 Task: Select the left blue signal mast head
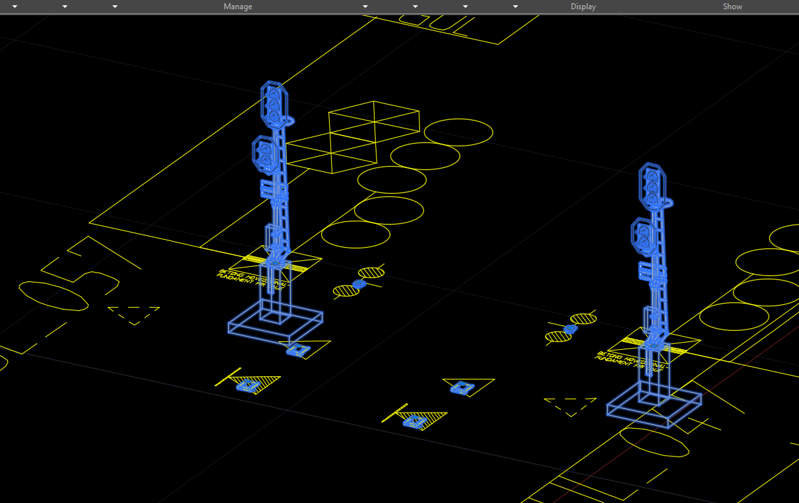click(x=275, y=103)
